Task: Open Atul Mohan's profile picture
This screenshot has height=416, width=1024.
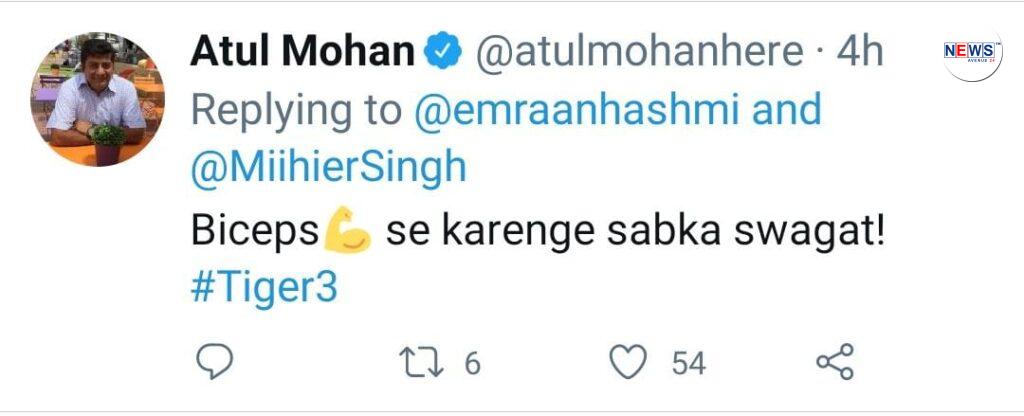Action: [x=96, y=98]
